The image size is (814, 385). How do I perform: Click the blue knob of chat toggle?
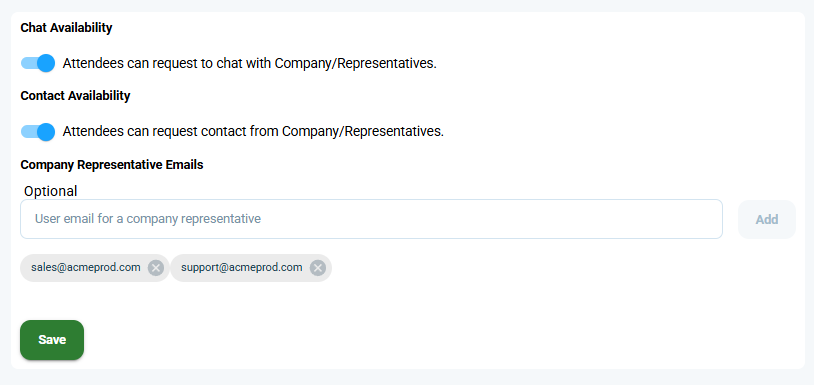click(x=46, y=63)
